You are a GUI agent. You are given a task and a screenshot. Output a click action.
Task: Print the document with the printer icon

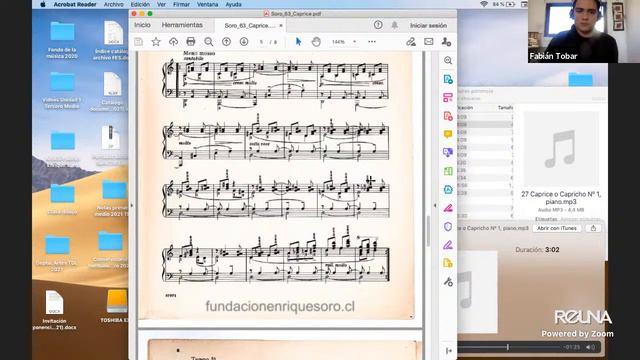[191, 42]
